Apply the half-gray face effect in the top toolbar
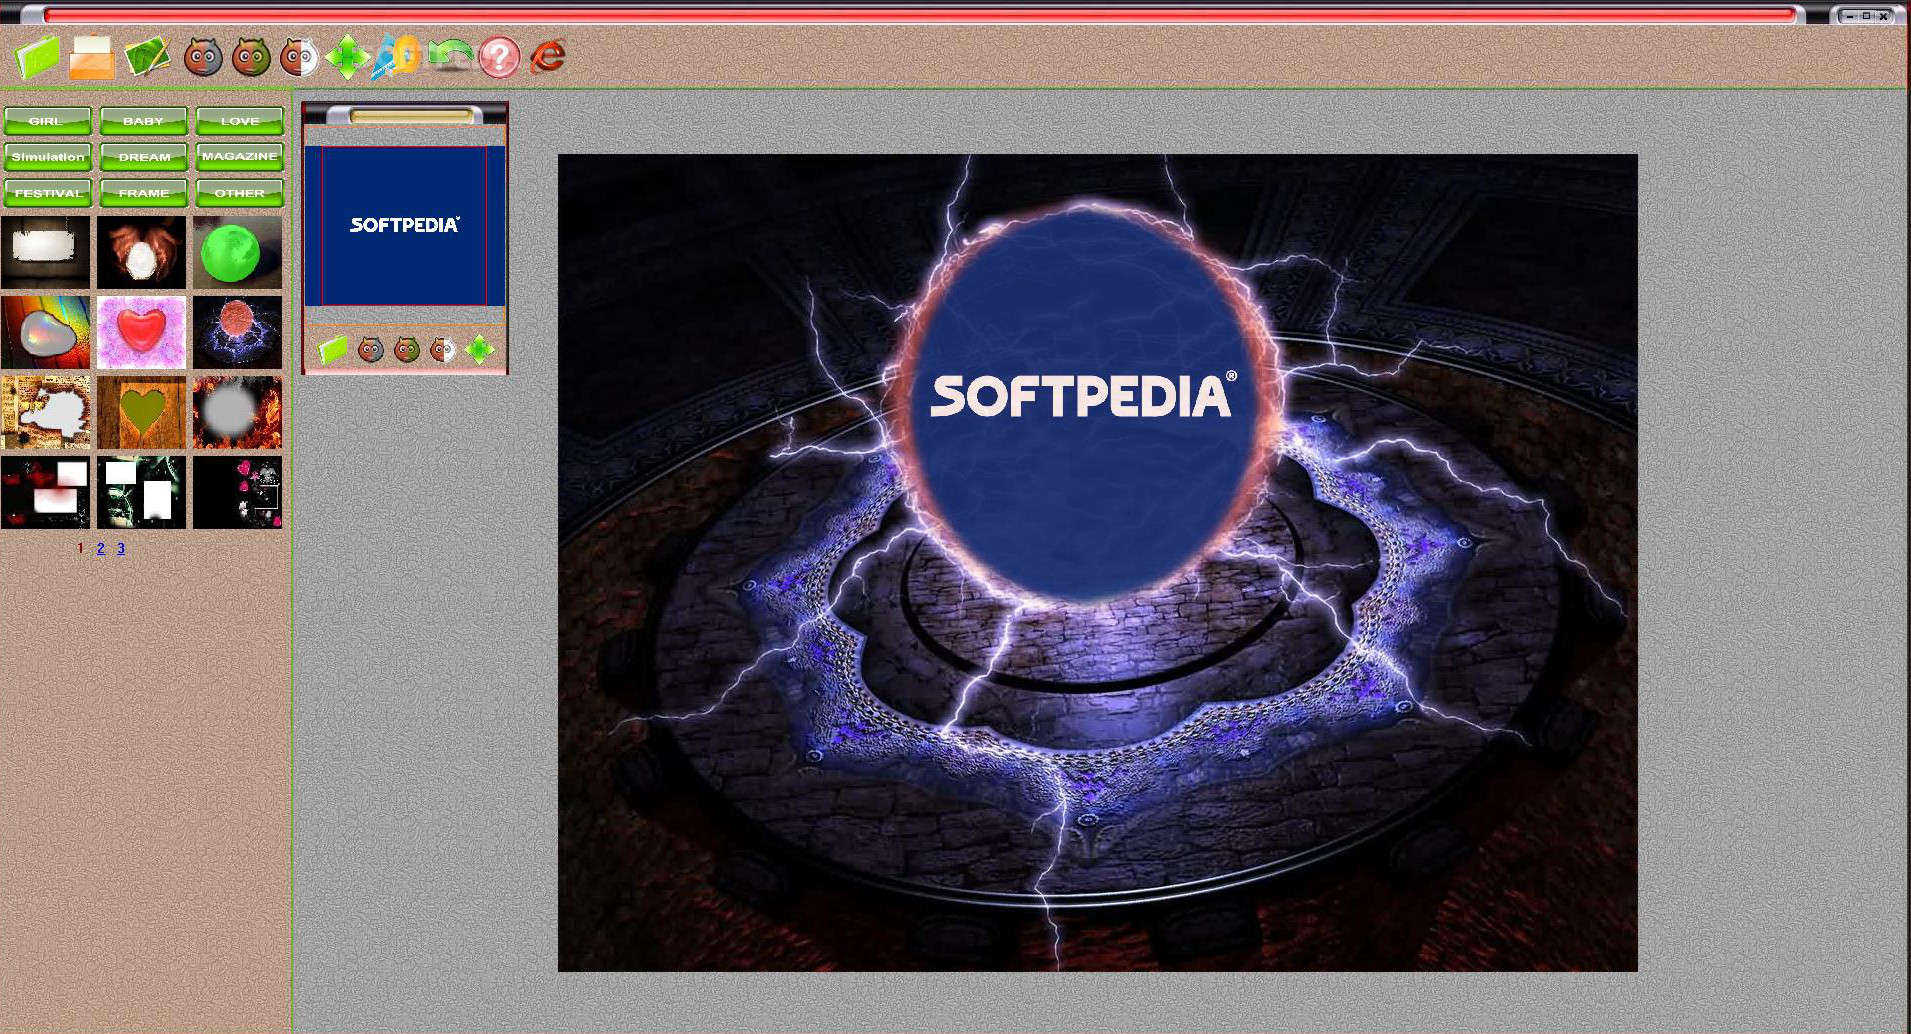 click(x=203, y=57)
